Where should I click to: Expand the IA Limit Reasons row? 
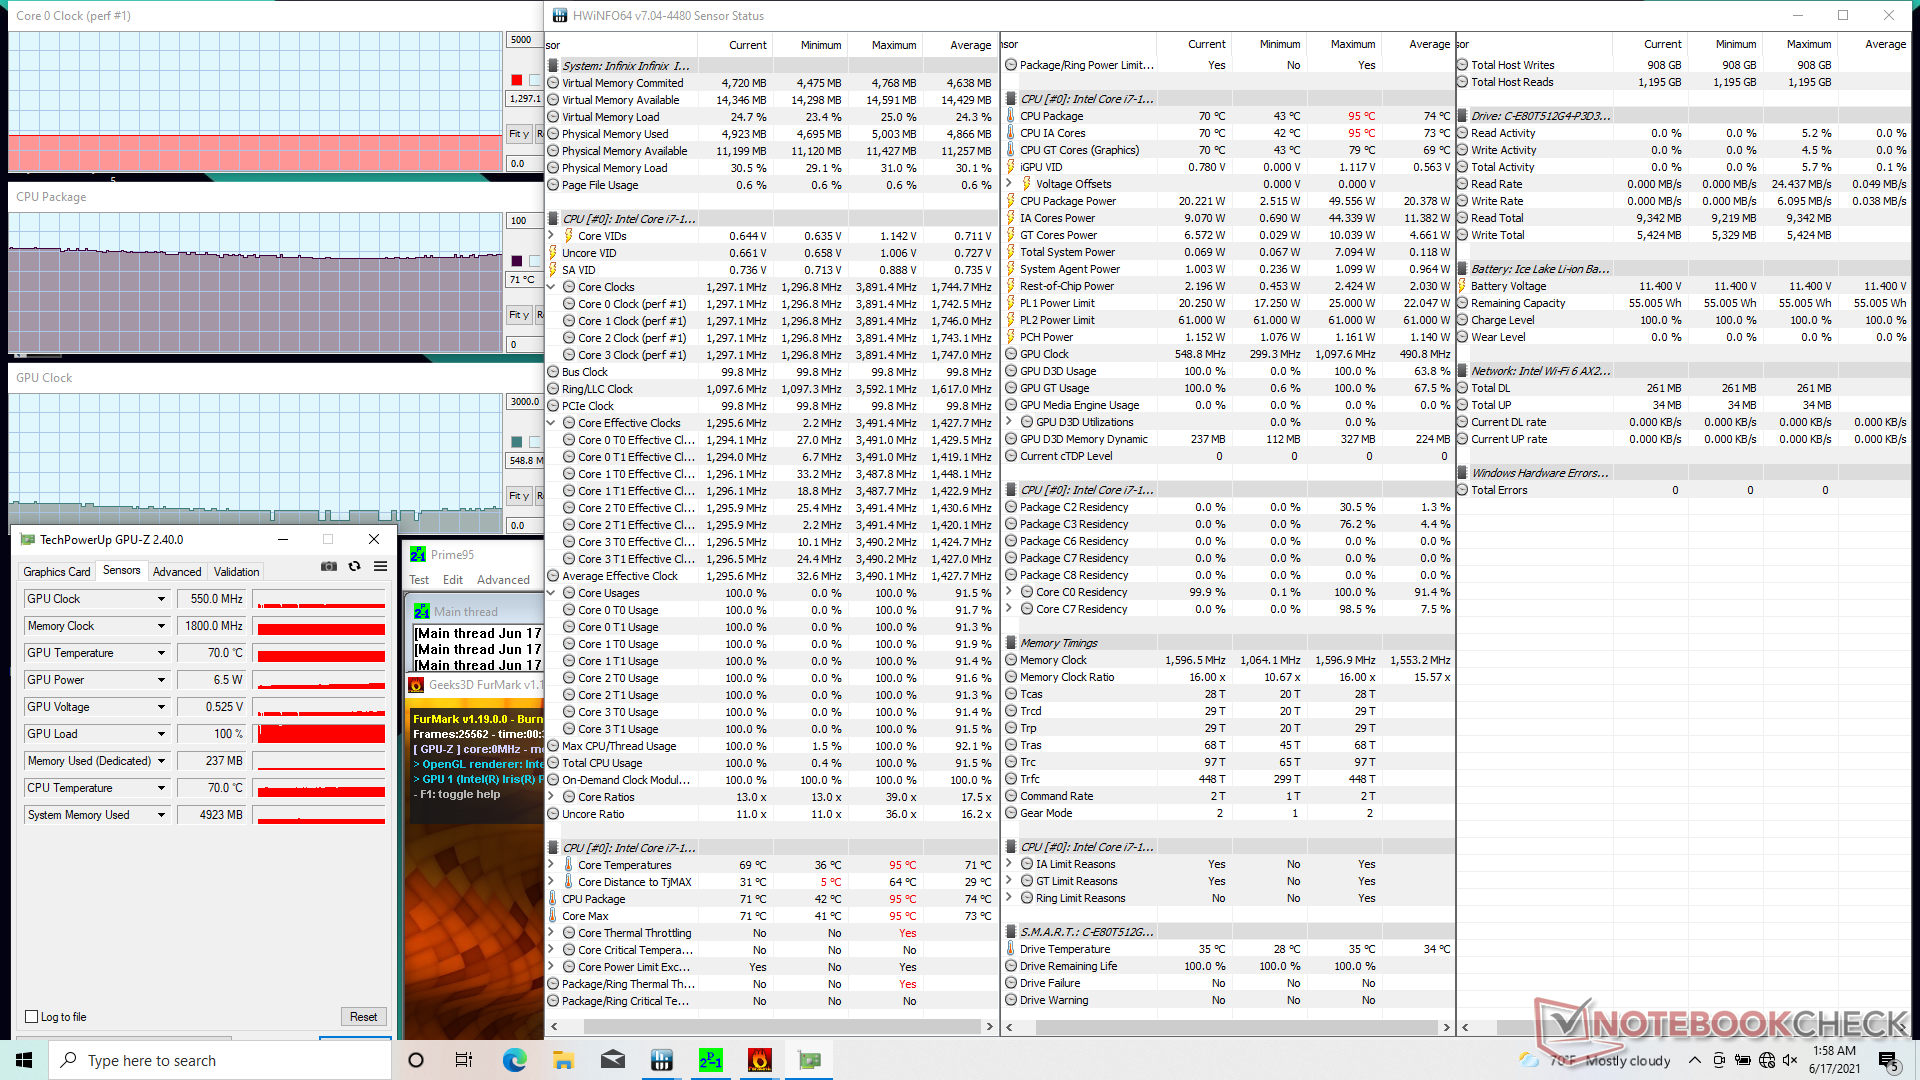1009,864
